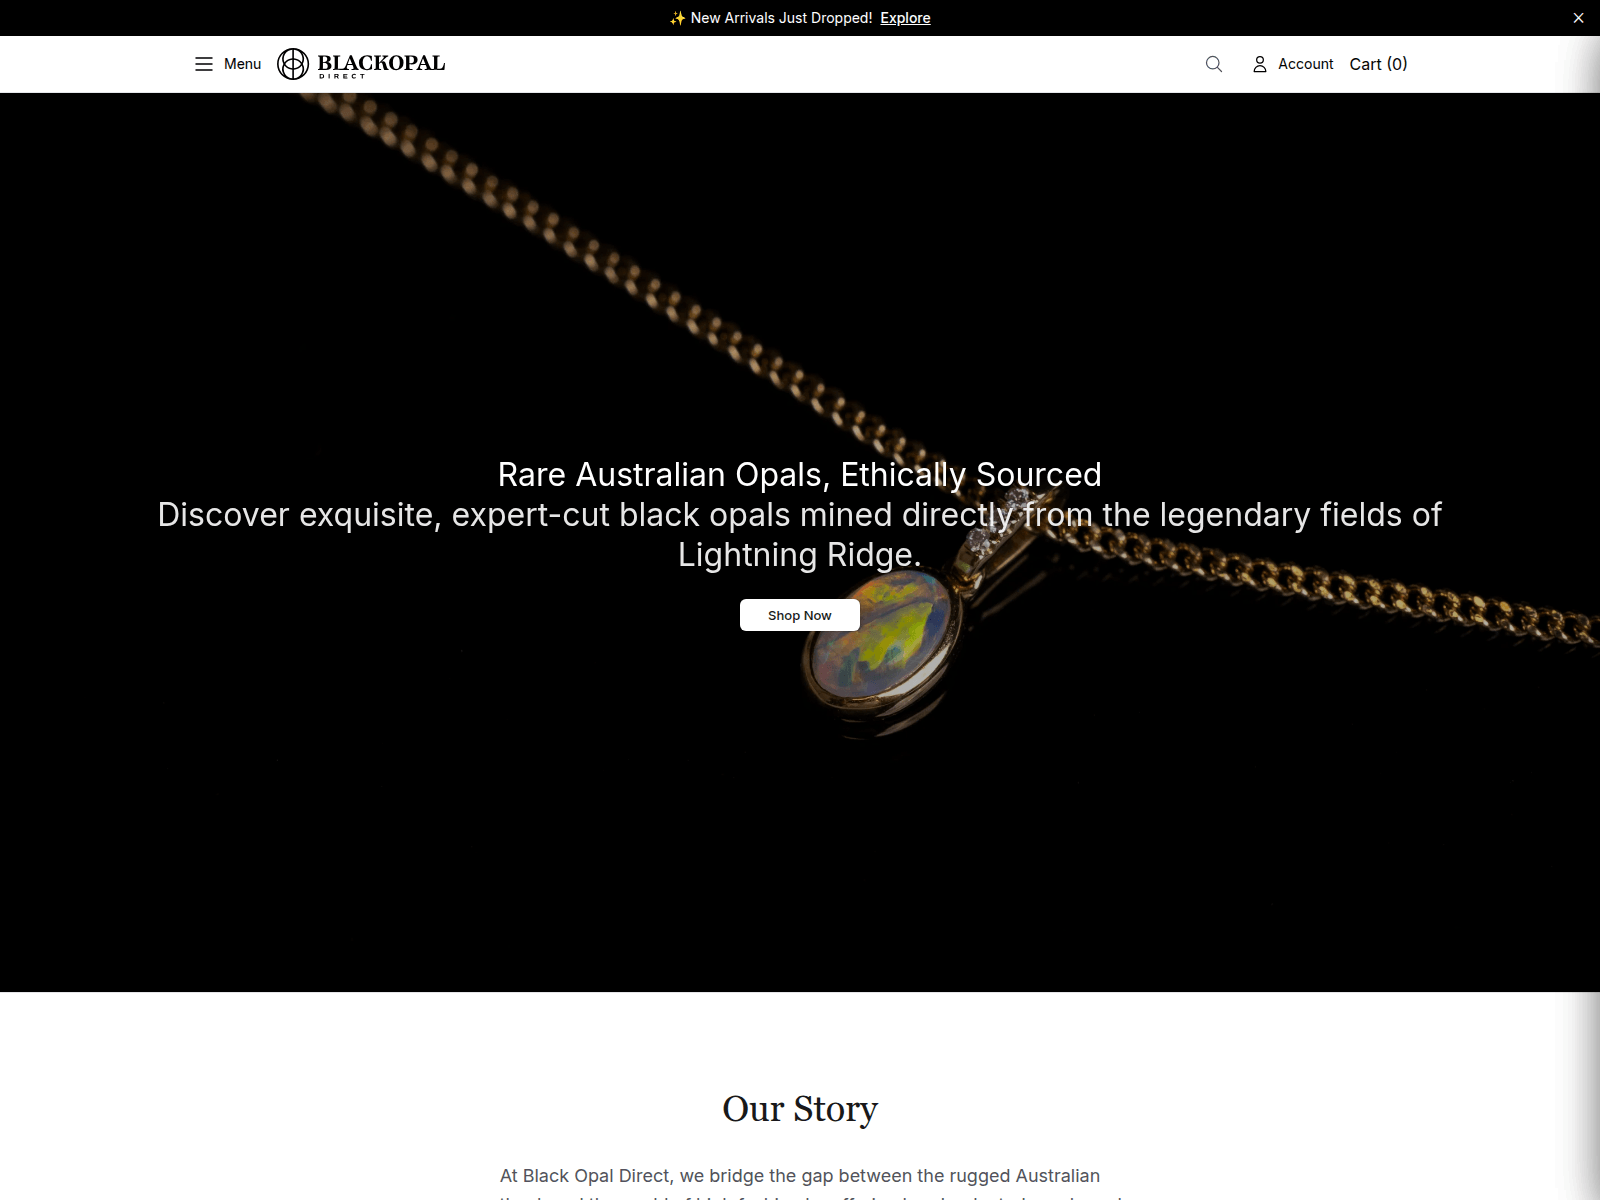Open the hamburger Menu icon

tap(204, 64)
